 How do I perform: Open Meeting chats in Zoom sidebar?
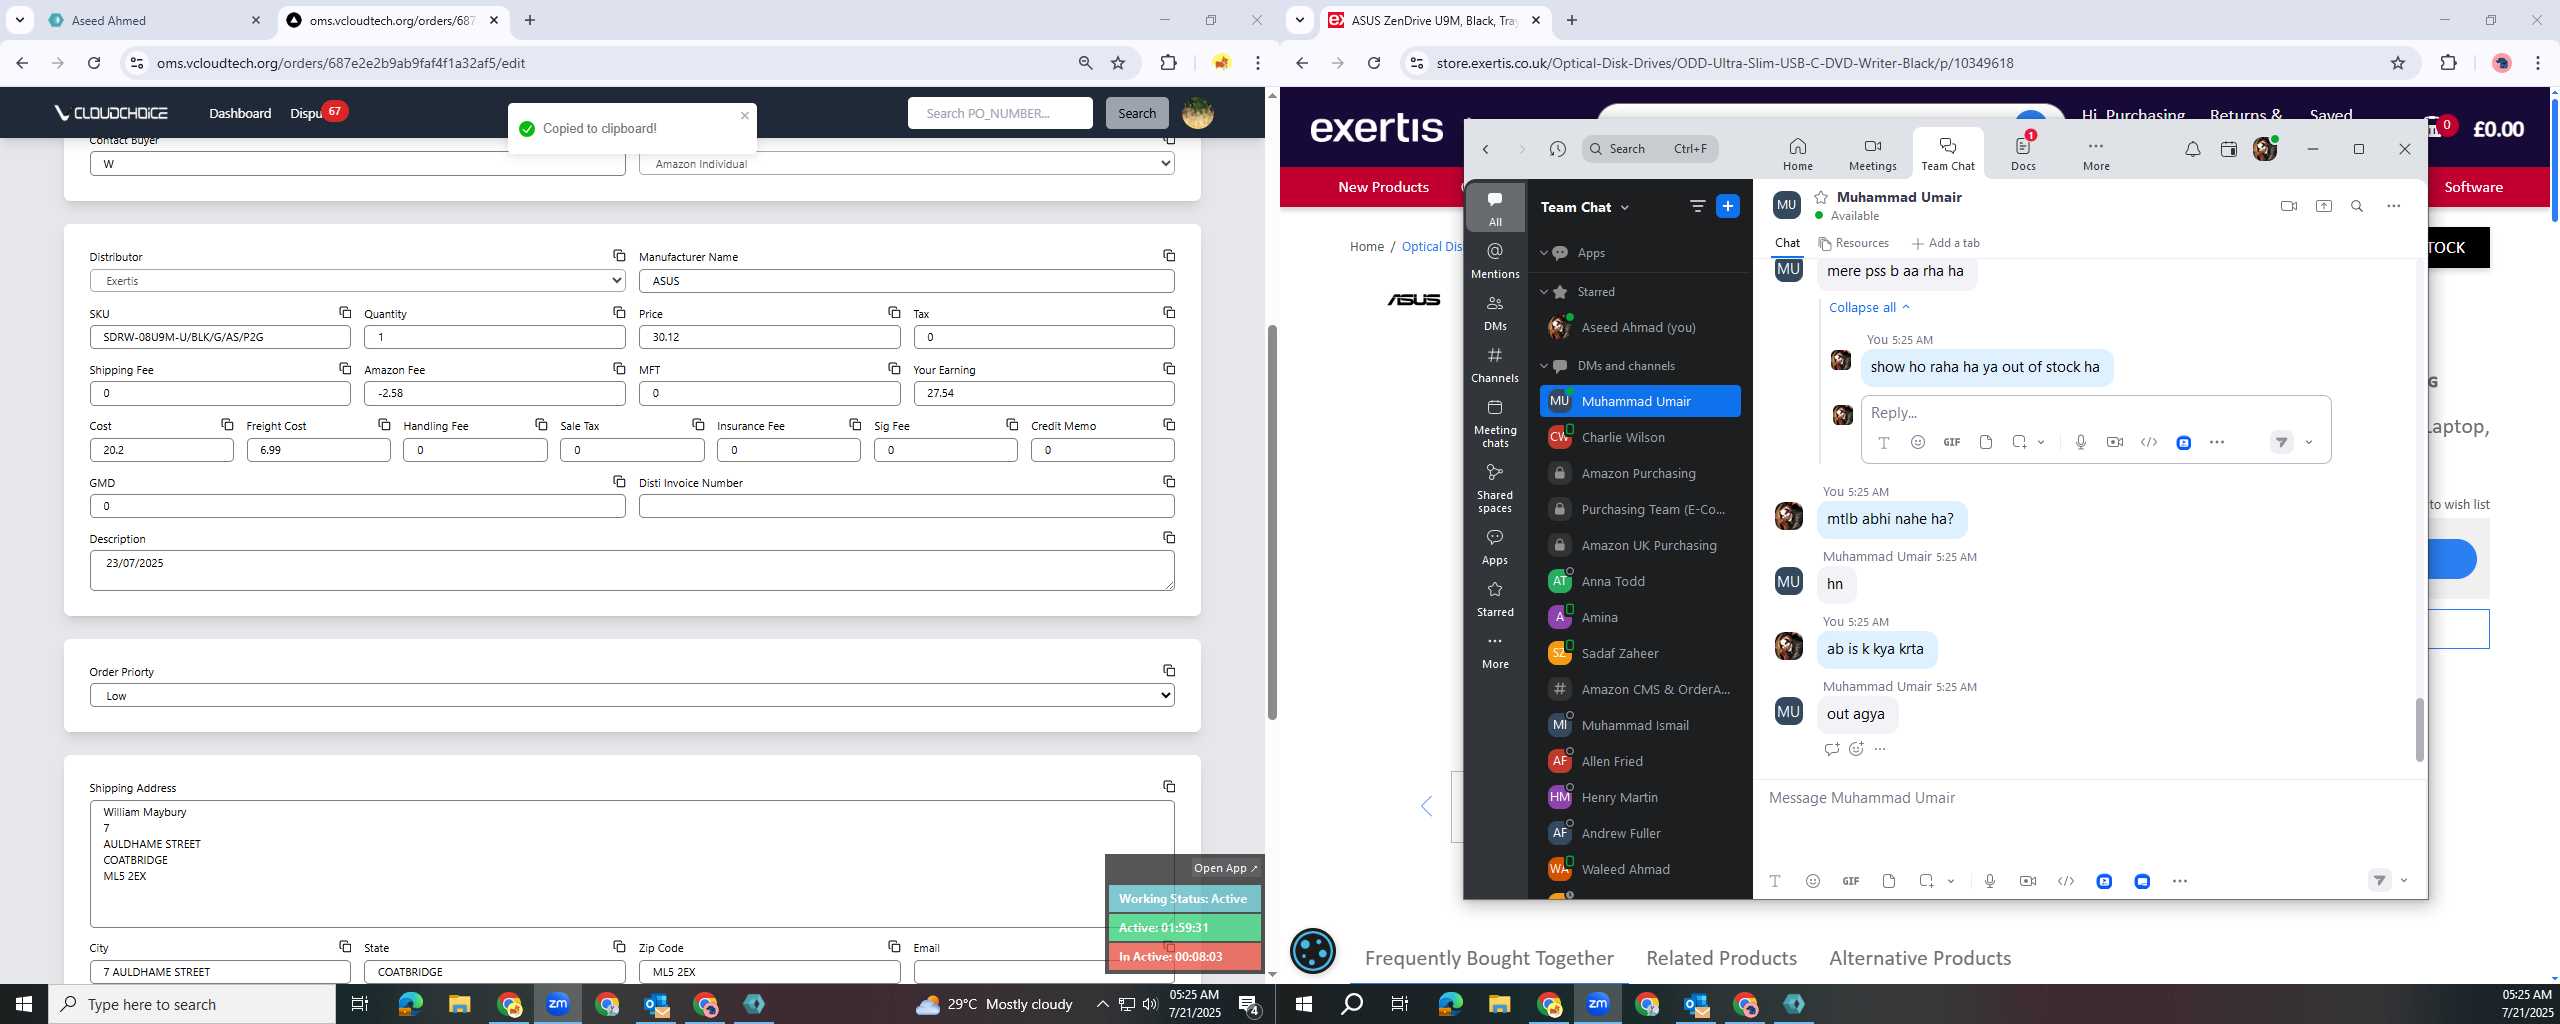[x=1495, y=422]
